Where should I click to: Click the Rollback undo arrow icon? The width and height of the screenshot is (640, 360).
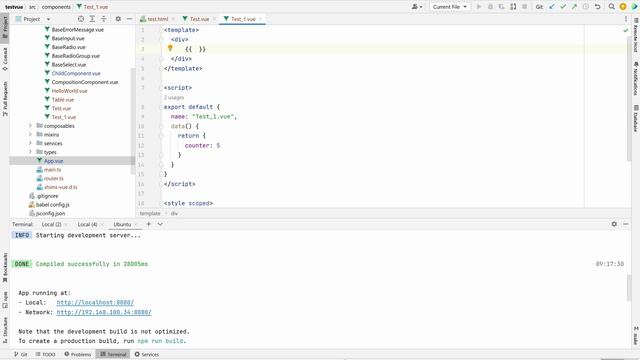[x=597, y=7]
